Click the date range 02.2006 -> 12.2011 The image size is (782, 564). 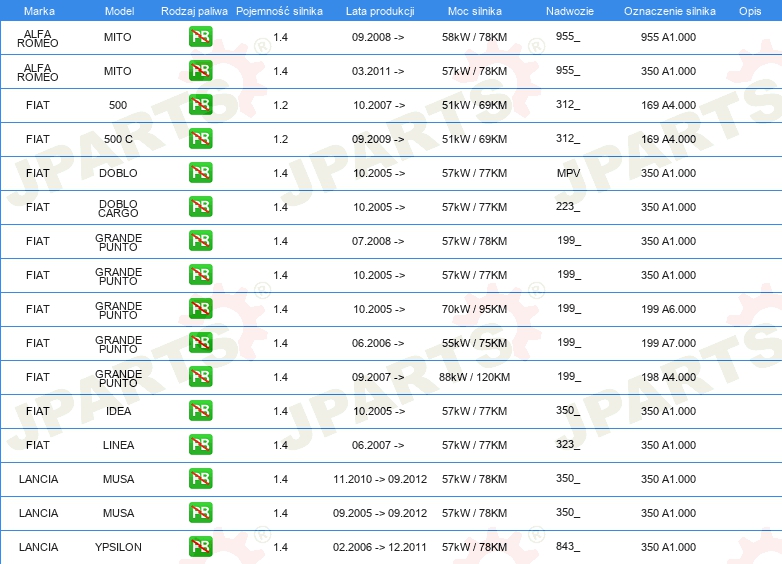click(x=380, y=547)
